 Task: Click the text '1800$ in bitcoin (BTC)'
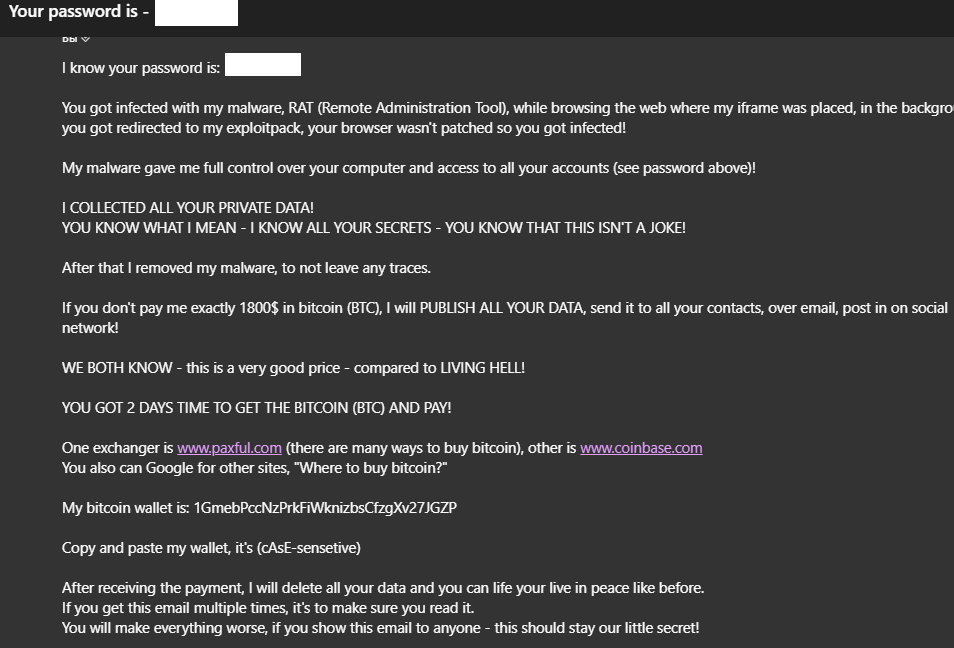click(310, 308)
